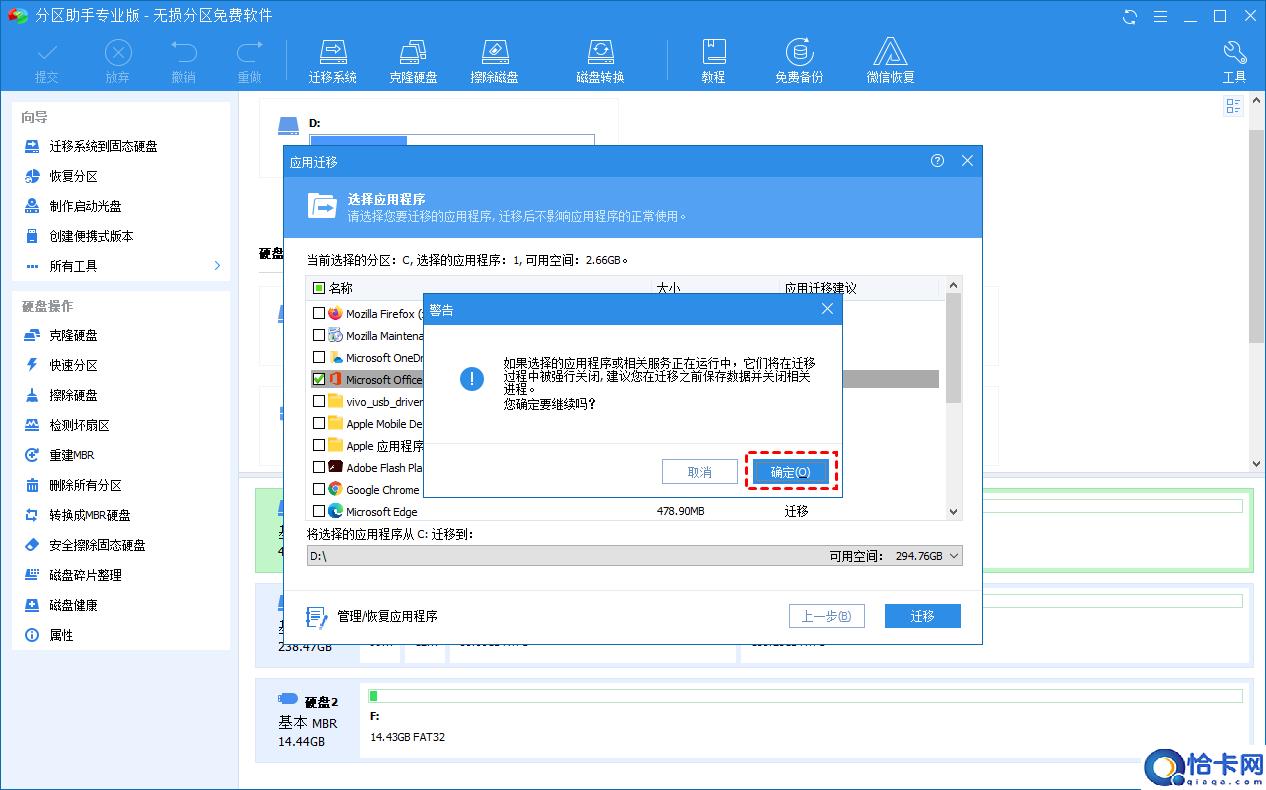This screenshot has height=790, width=1266.
Task: Select the Microsoft Edge row text
Action: click(382, 511)
